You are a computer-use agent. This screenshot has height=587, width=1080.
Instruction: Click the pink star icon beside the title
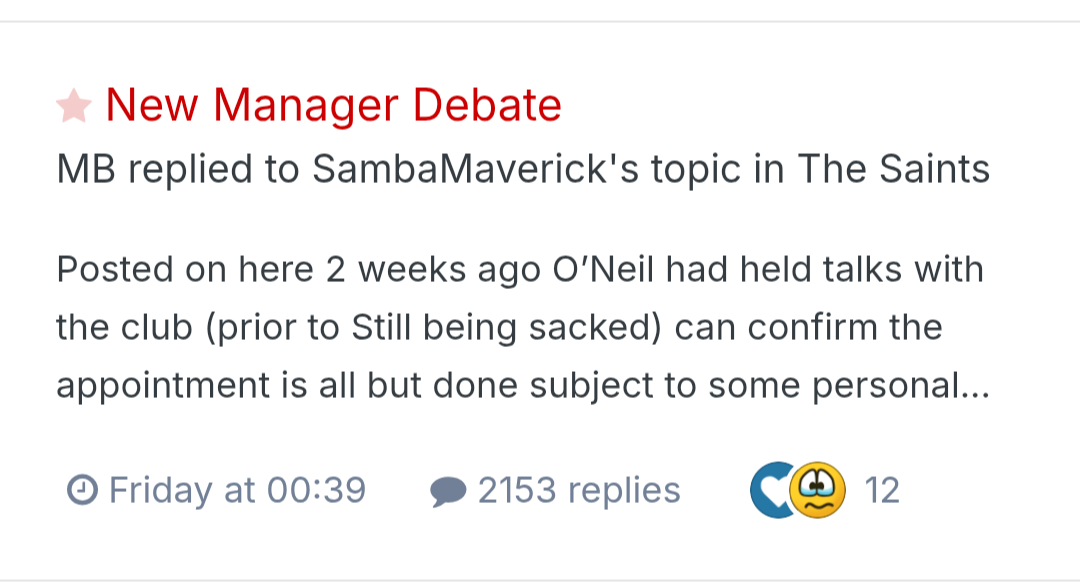[x=74, y=106]
